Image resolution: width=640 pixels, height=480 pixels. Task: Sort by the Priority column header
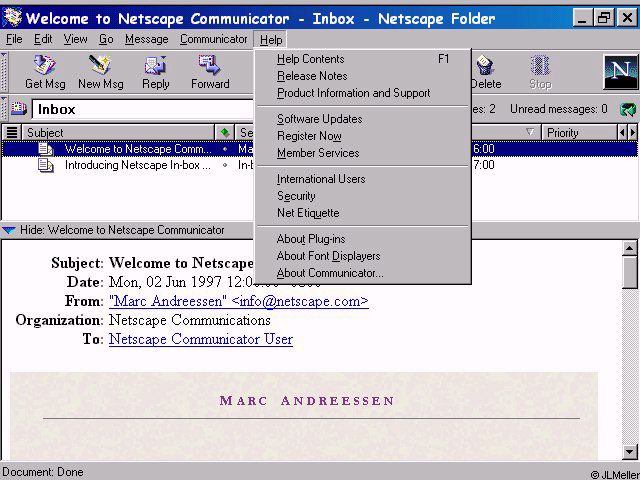click(x=579, y=132)
